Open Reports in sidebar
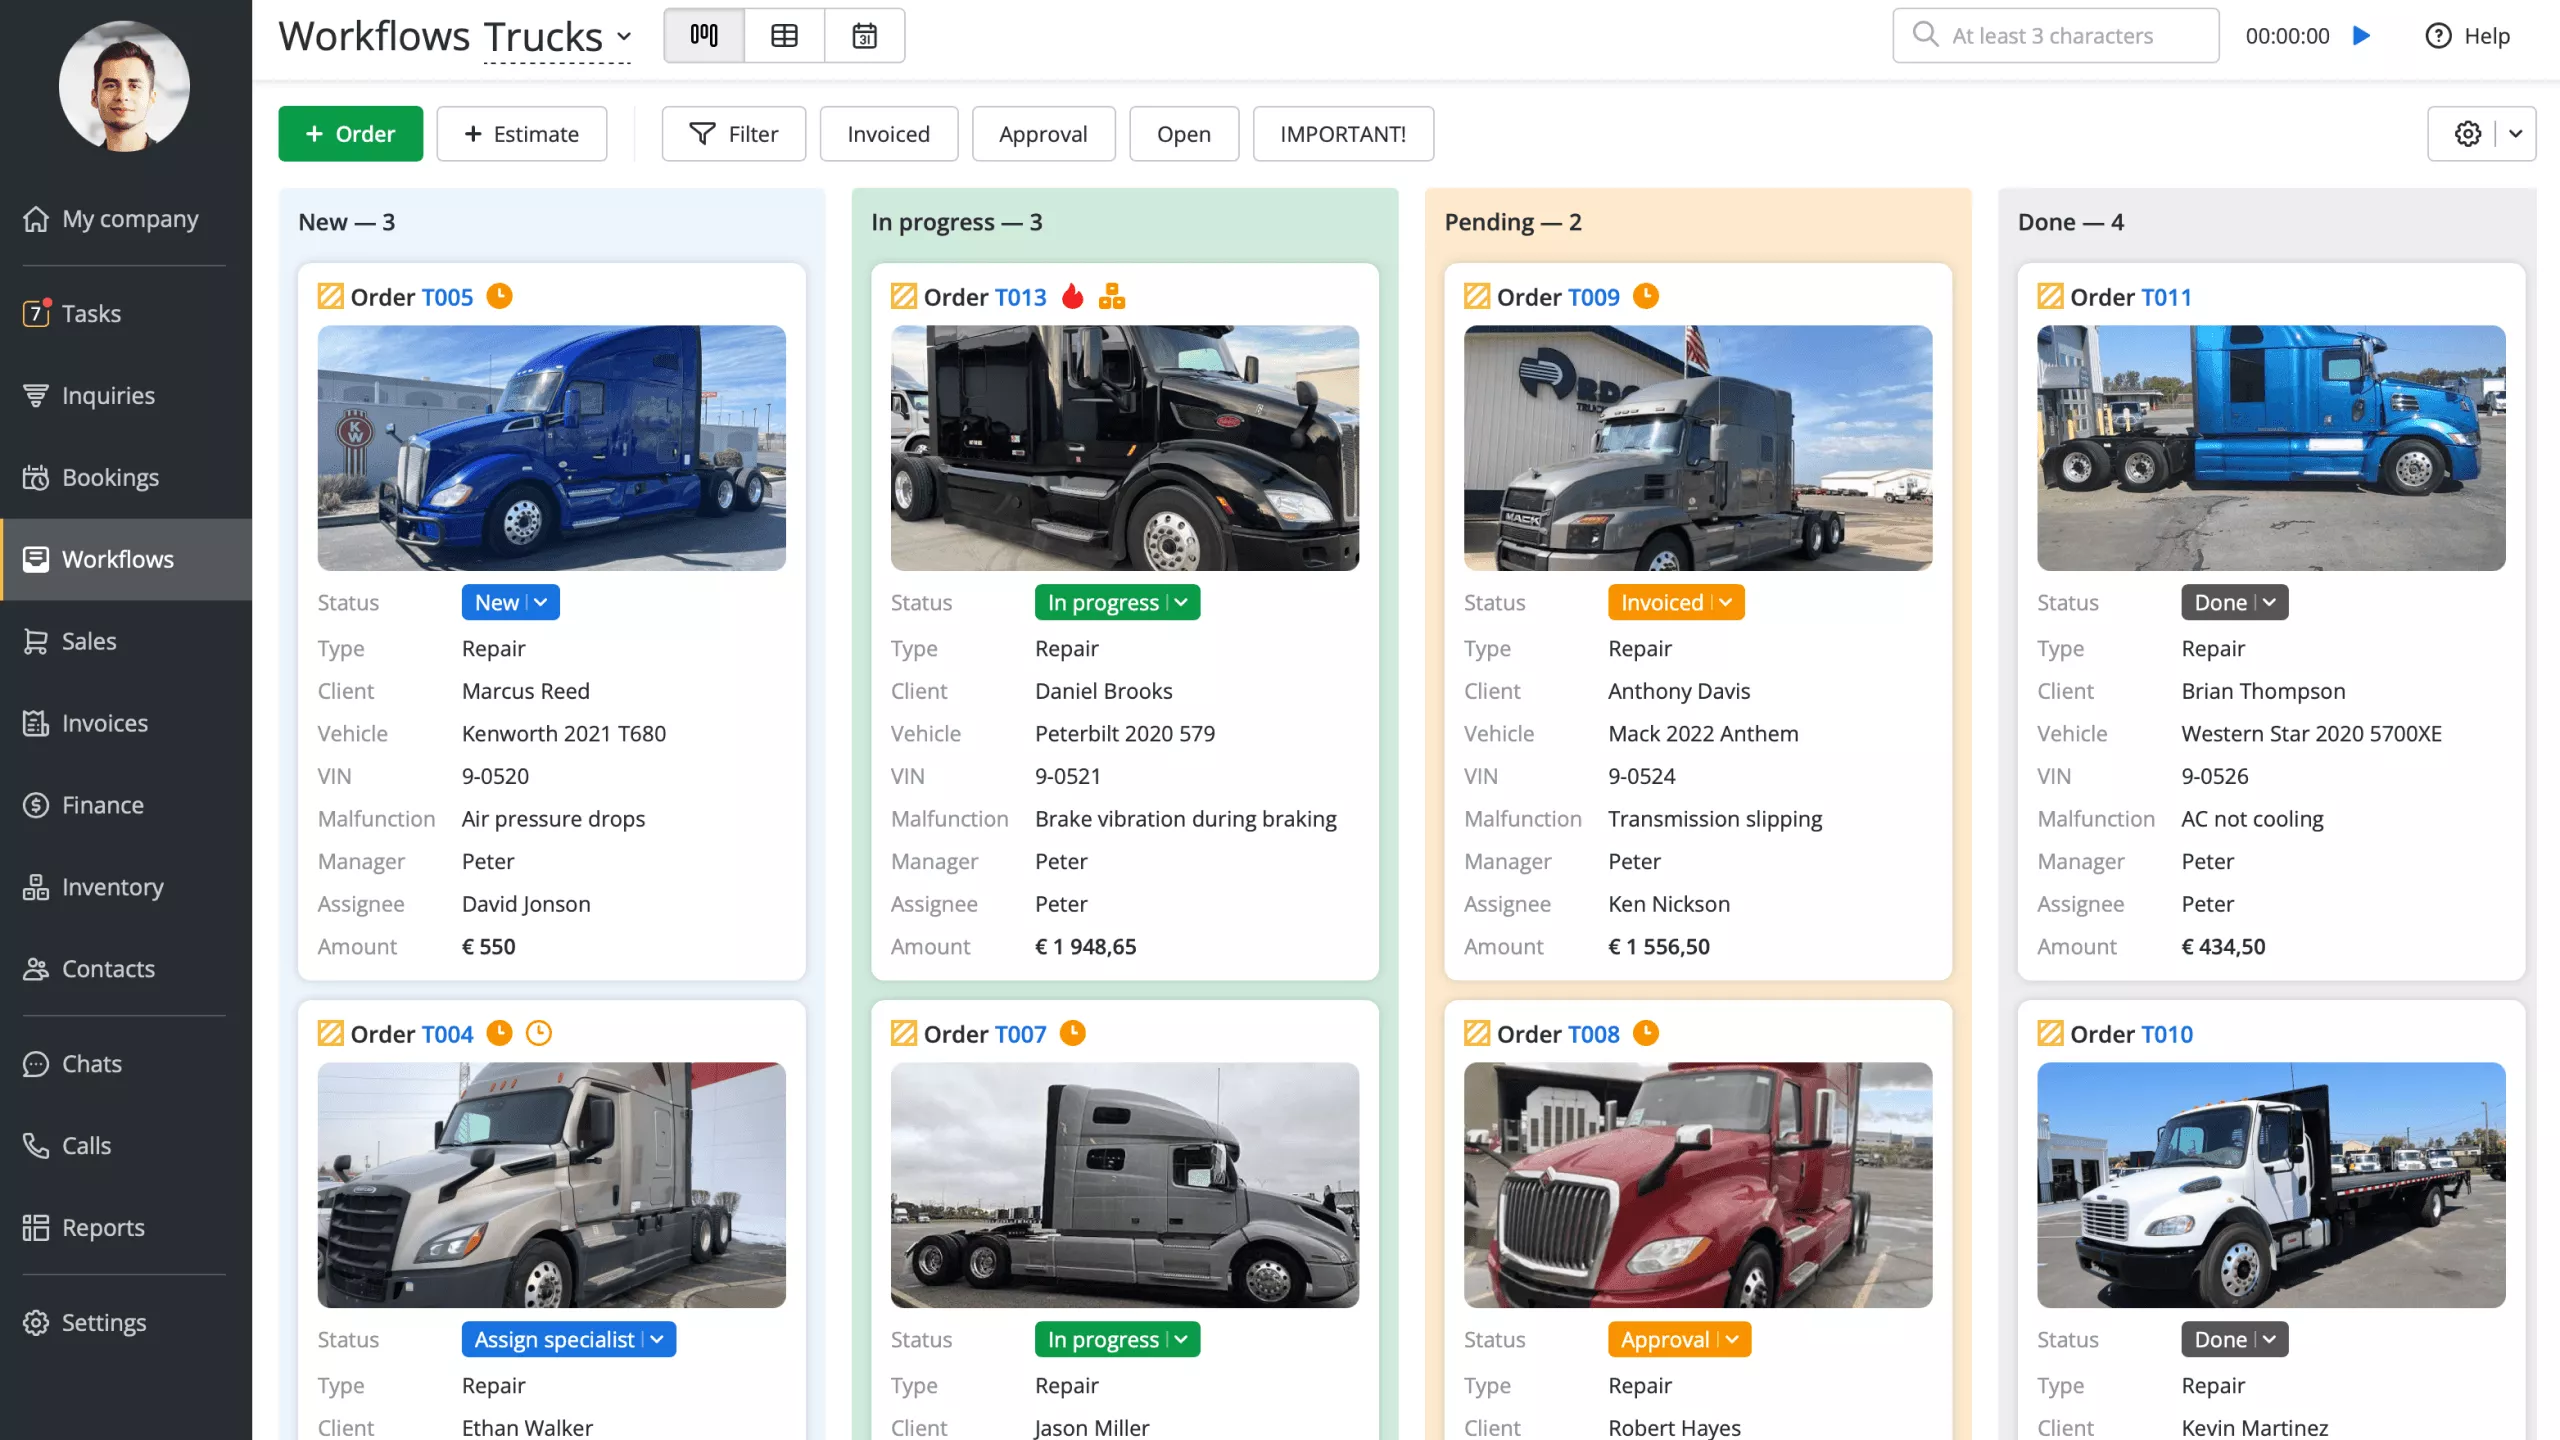 (x=126, y=1228)
